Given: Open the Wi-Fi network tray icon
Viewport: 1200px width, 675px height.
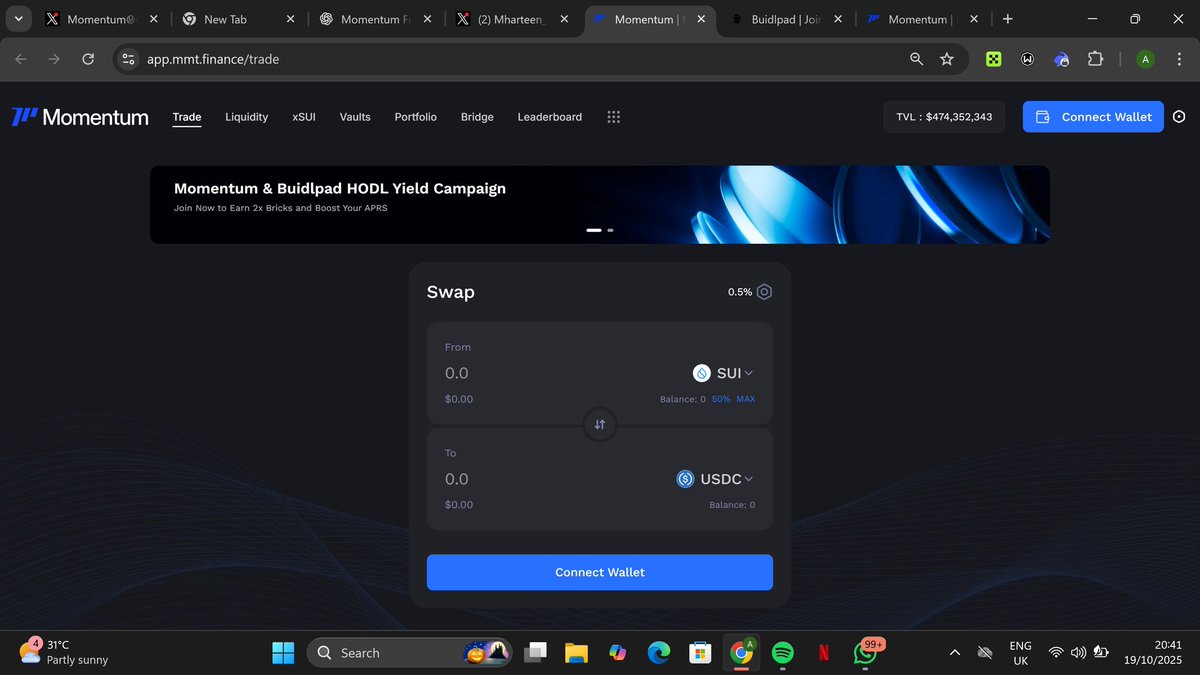Looking at the screenshot, I should [x=1055, y=653].
